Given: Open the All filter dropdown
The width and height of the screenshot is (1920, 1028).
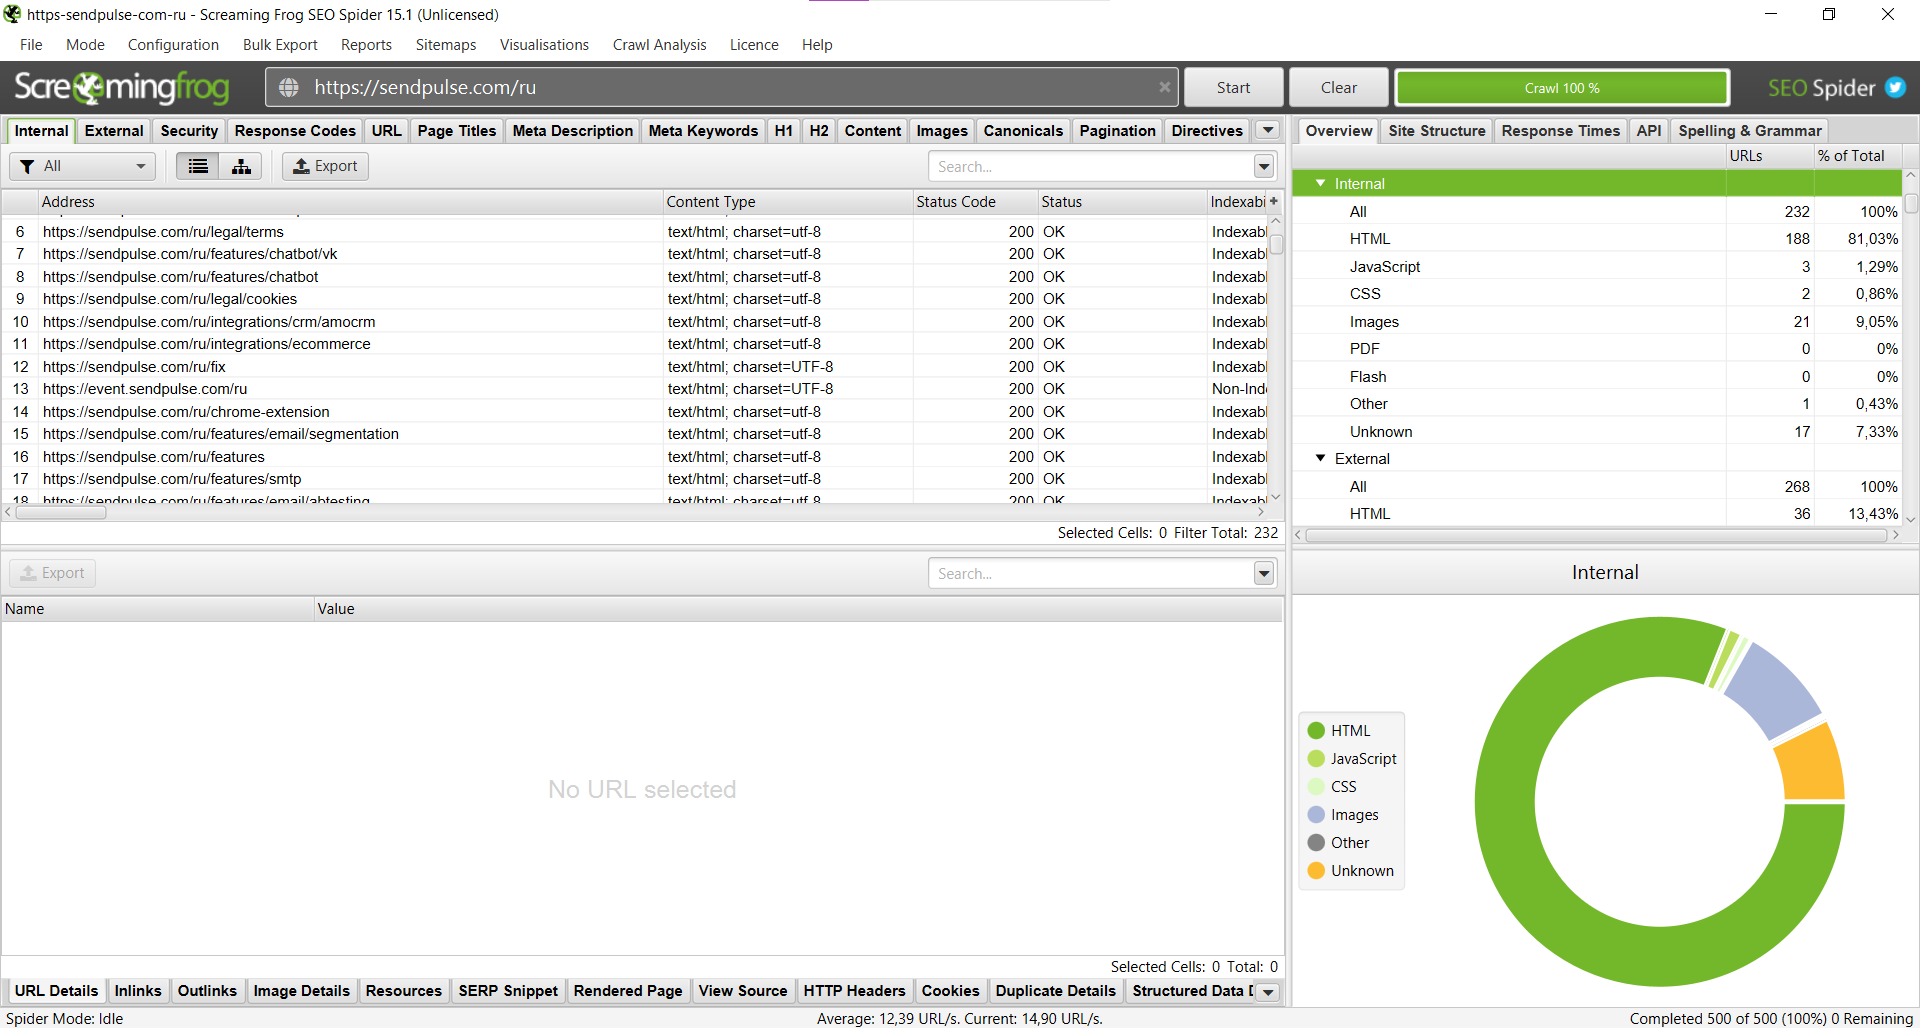Looking at the screenshot, I should [x=82, y=166].
